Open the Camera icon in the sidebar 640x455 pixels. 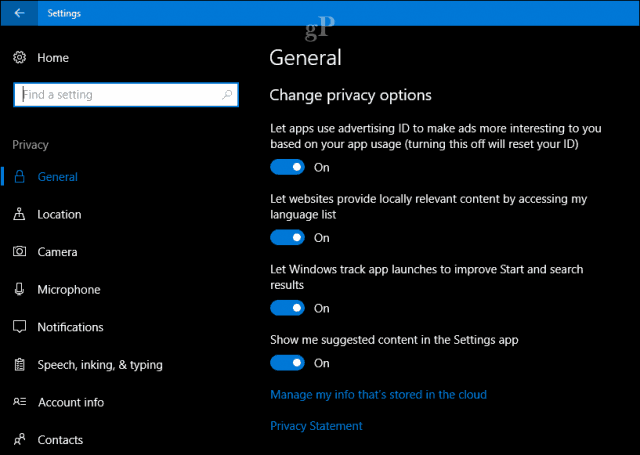(x=19, y=251)
